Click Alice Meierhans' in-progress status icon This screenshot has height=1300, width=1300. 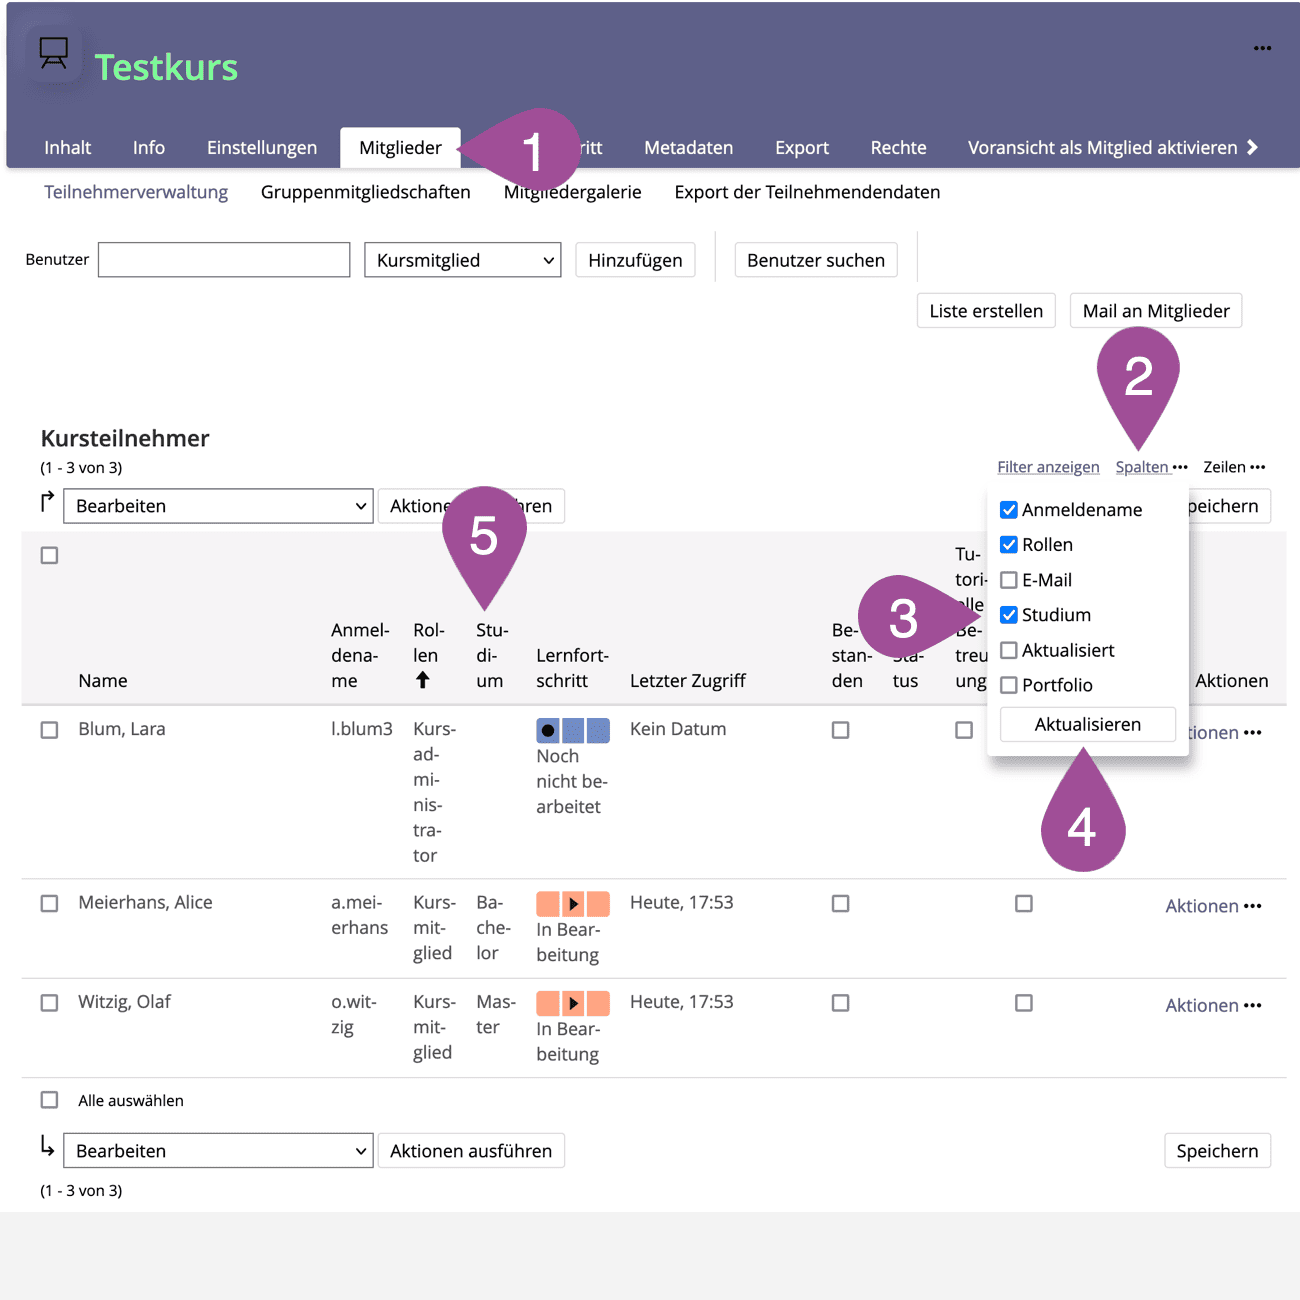pyautogui.click(x=572, y=904)
